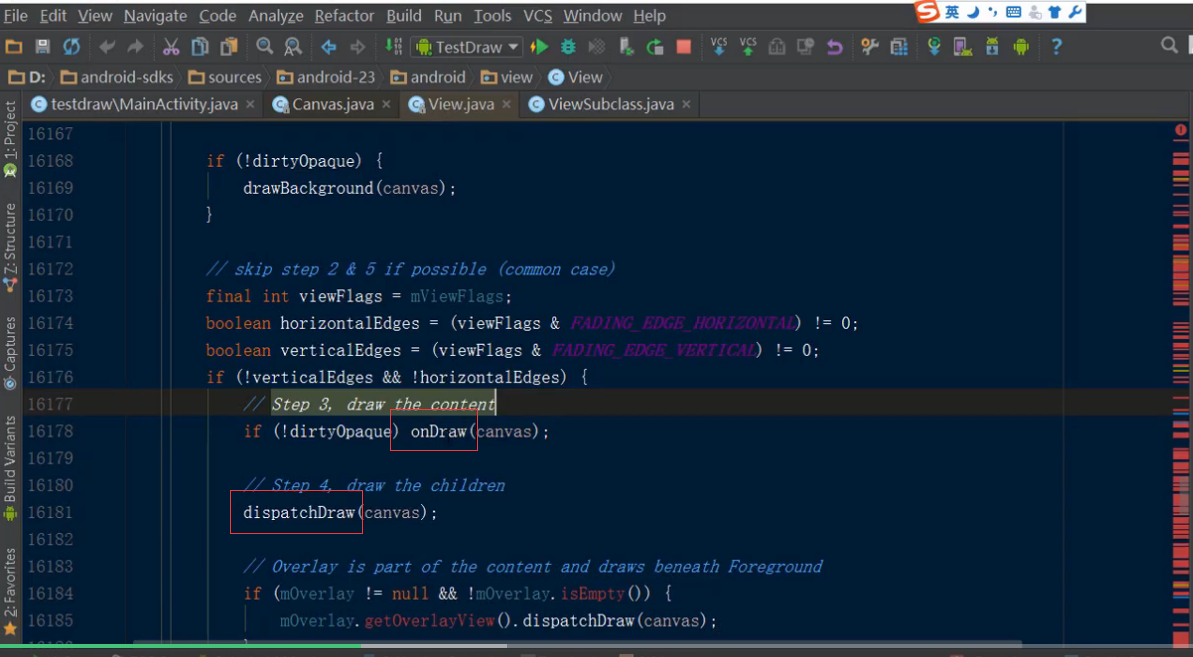Open Project Structure icon
Image resolution: width=1193 pixels, height=657 pixels.
(899, 47)
